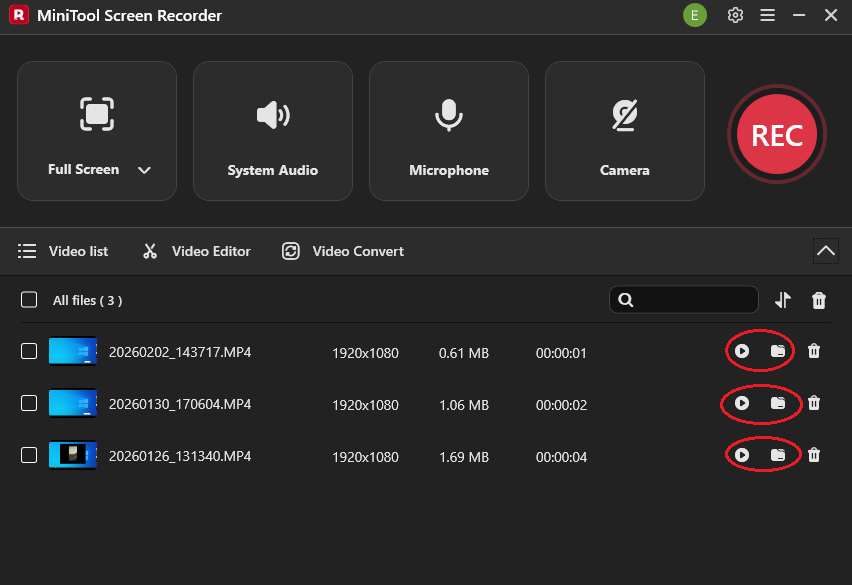Viewport: 852px width, 585px height.
Task: Click the Camera icon
Action: coord(624,114)
